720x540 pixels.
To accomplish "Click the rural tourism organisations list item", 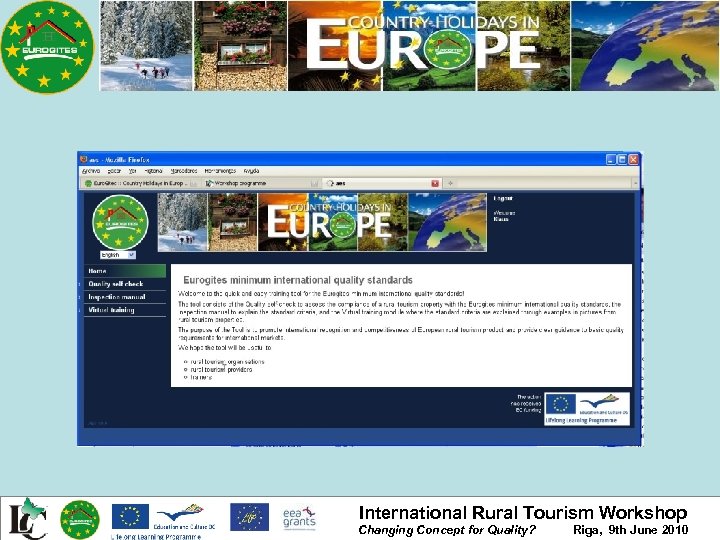I will (x=227, y=362).
